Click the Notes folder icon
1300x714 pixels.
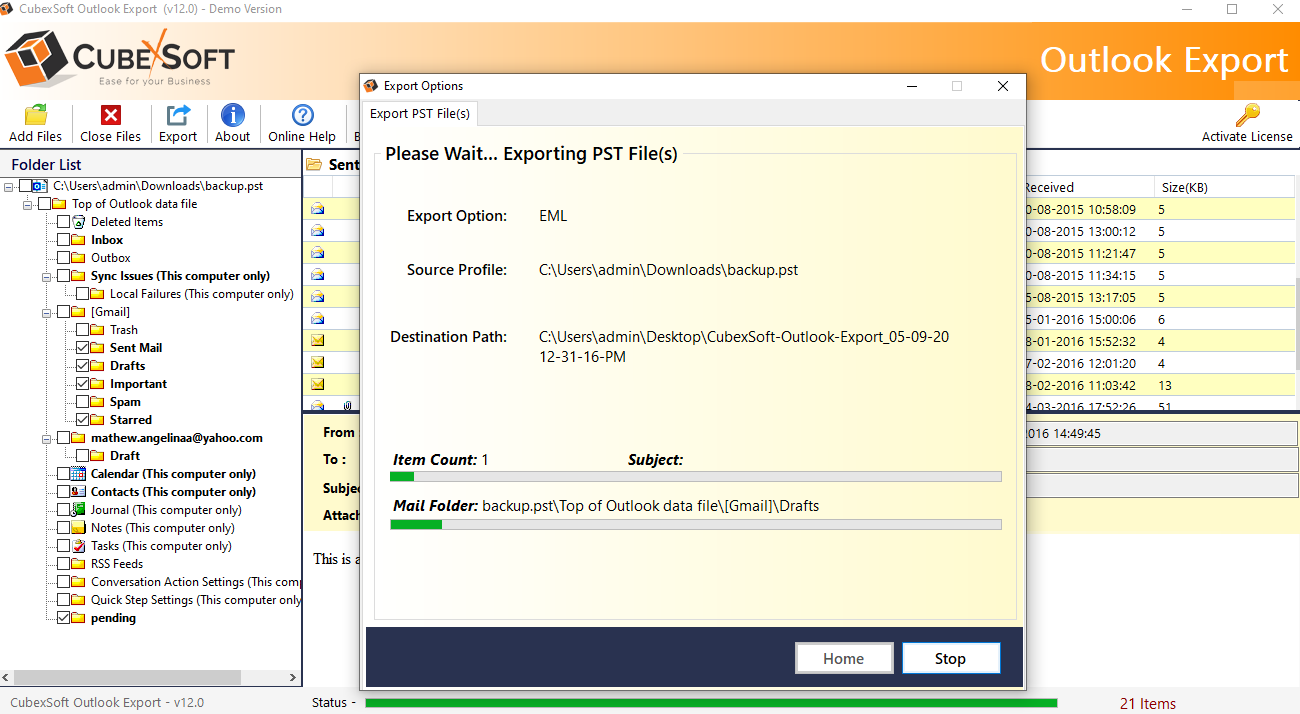(79, 528)
